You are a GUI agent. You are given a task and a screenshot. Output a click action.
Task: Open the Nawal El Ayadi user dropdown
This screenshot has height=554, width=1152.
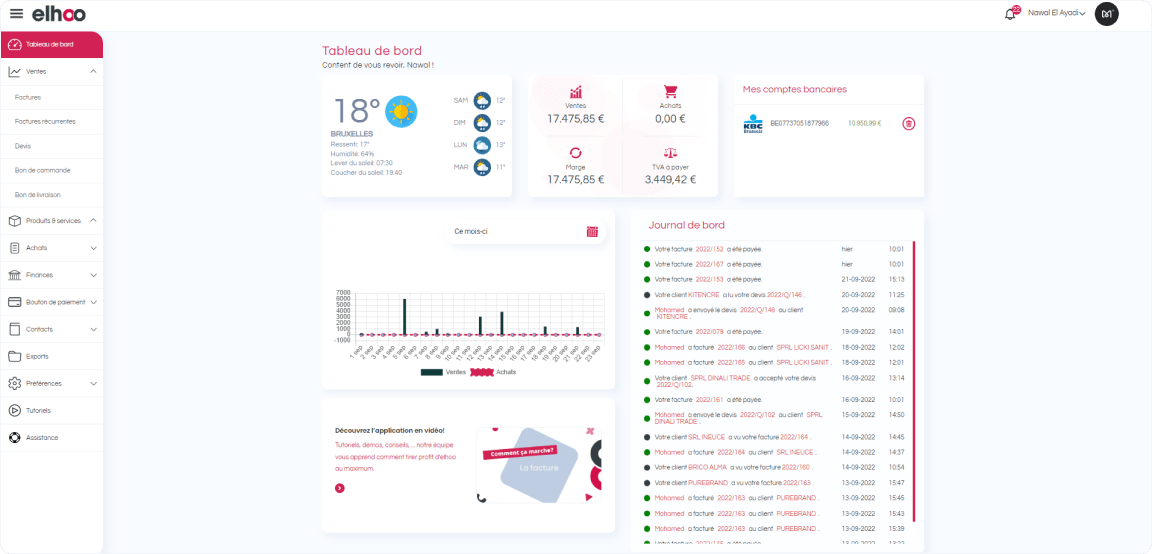(x=1056, y=13)
